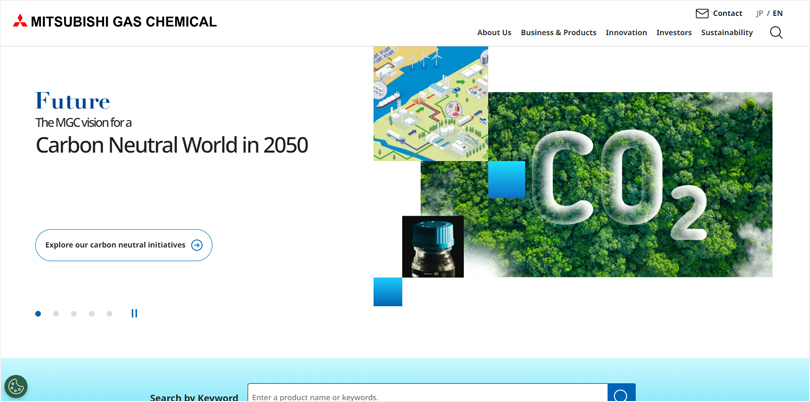
Task: Switch language to JP
Action: point(759,13)
